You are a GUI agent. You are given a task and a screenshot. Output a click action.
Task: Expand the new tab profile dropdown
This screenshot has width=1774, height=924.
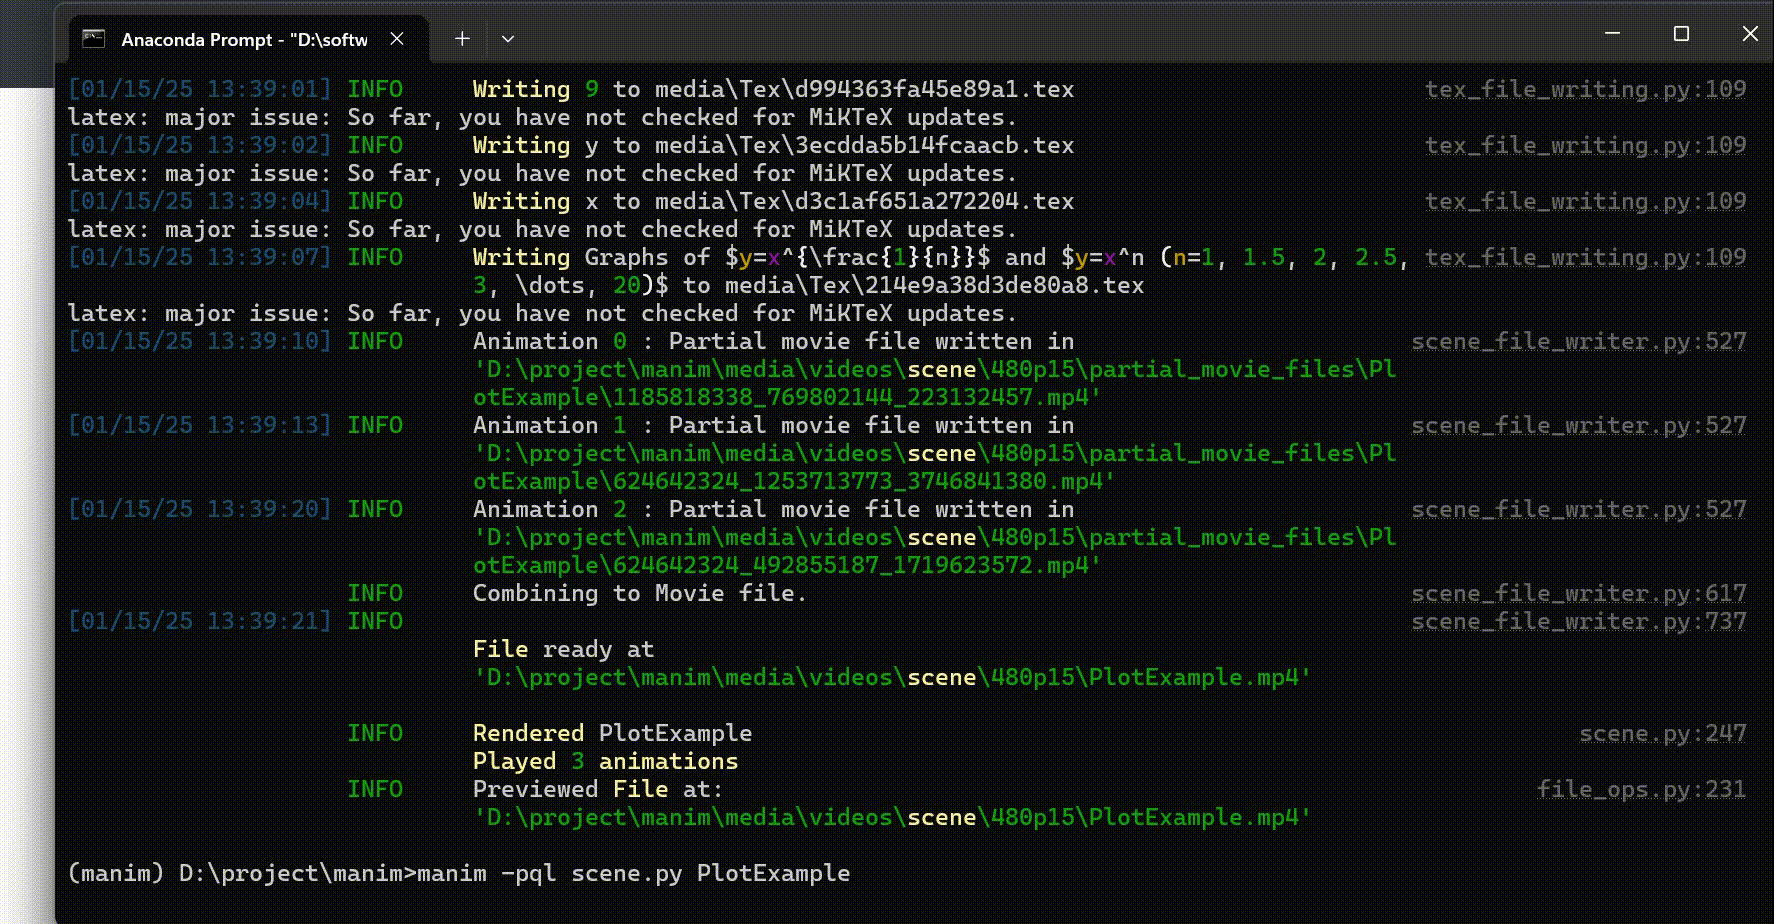coord(508,39)
